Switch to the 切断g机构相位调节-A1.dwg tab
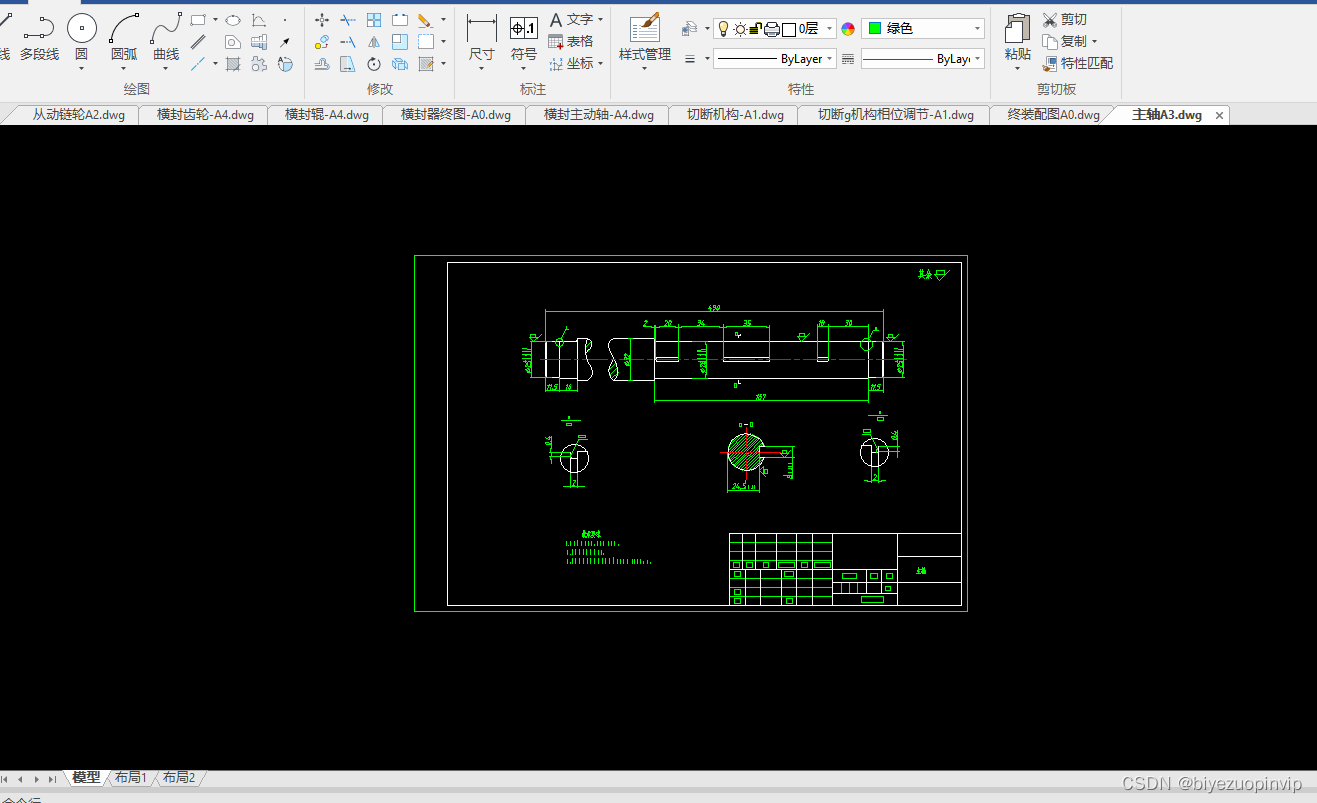This screenshot has height=803, width=1317. 895,114
